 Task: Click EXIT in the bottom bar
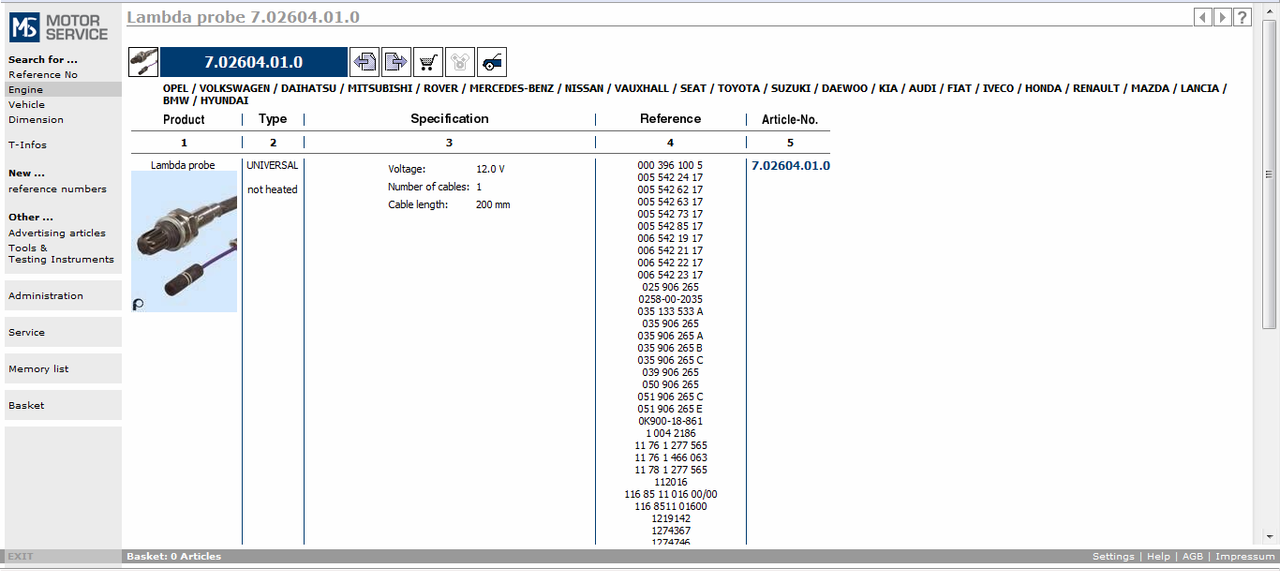[21, 556]
